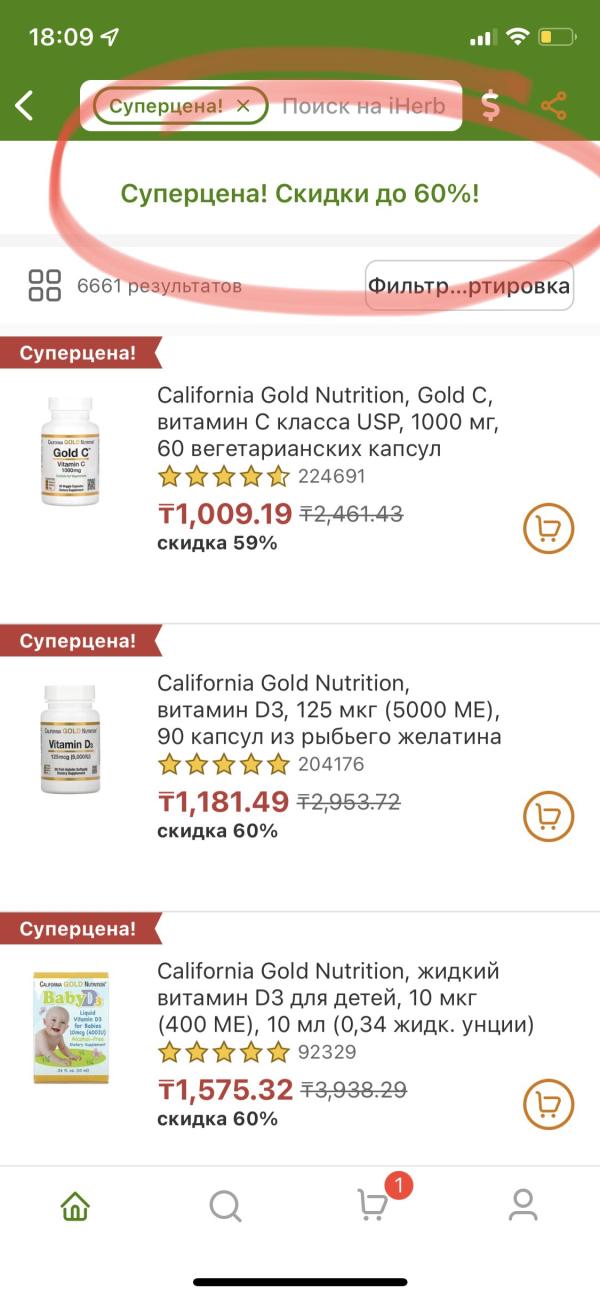Remove the Суперцена! search filter chip
The image size is (600, 1298).
[243, 105]
